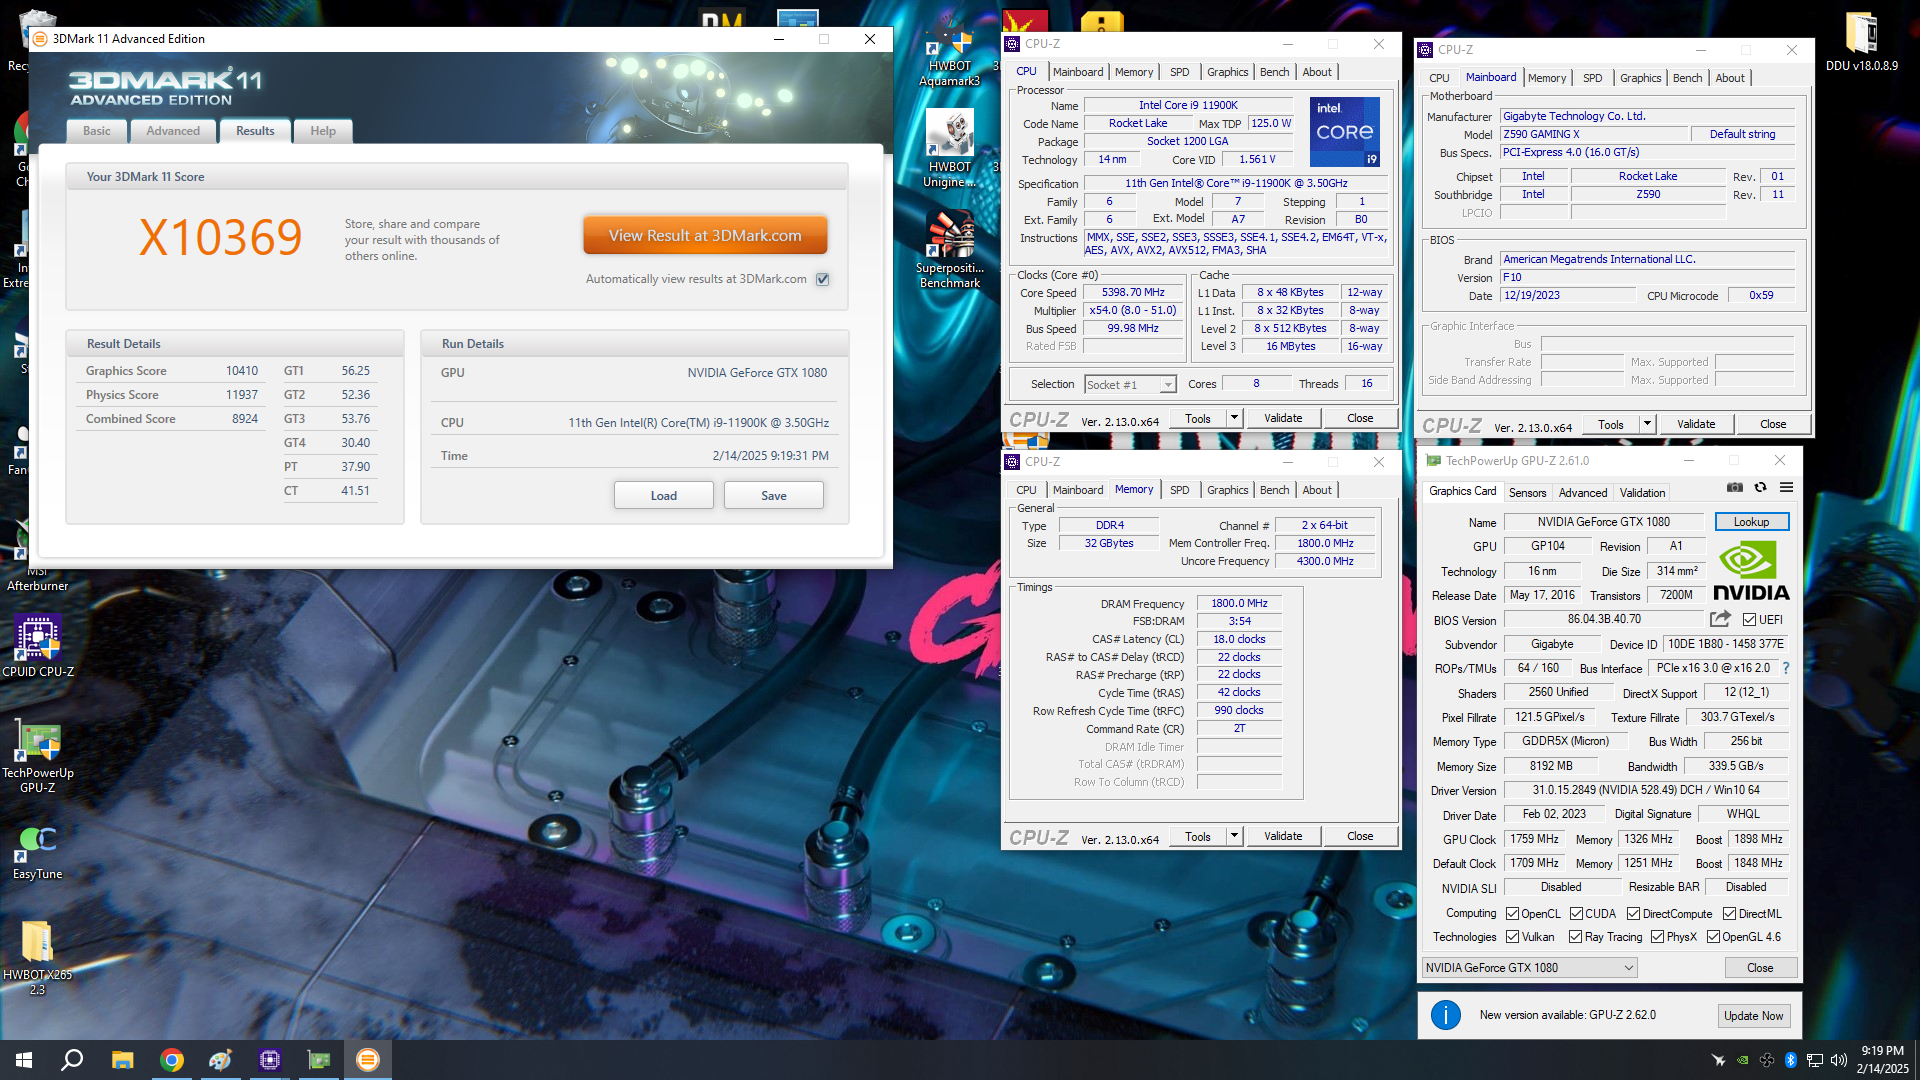Open GPU-Z hamburger menu
Screen dimensions: 1920x1080
[x=1786, y=487]
